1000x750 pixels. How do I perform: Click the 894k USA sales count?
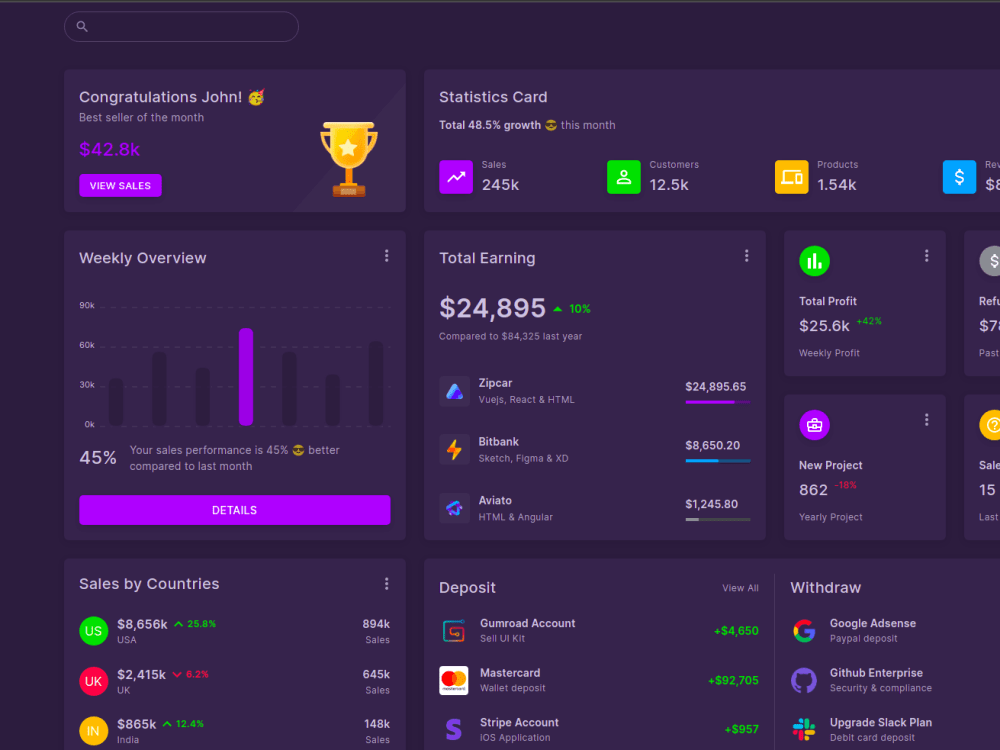tap(376, 624)
